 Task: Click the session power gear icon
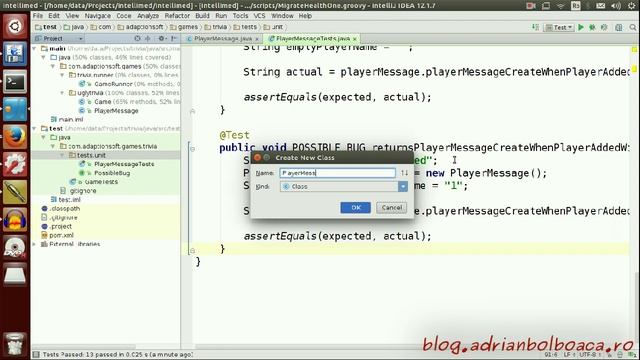631,5
